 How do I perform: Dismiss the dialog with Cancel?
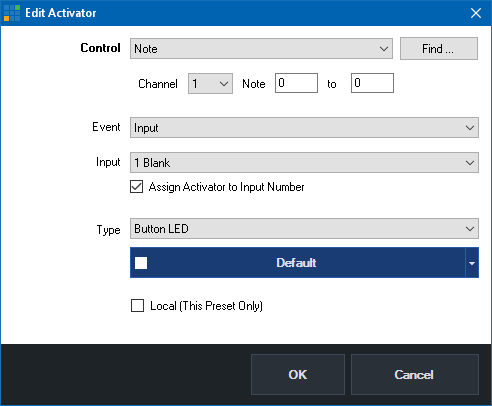[415, 375]
